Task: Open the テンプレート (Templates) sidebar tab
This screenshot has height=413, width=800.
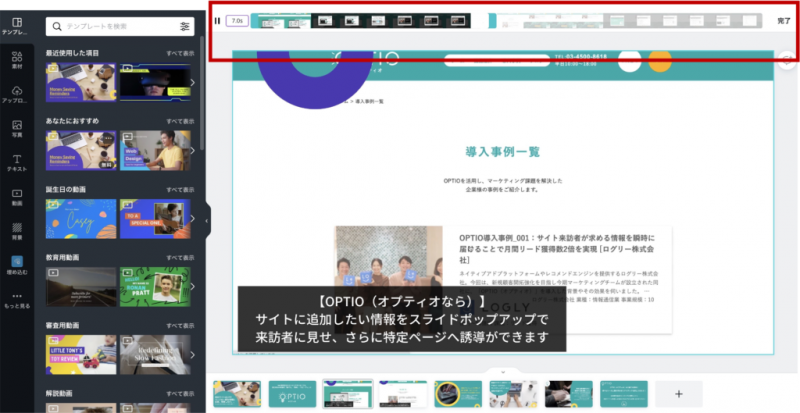Action: [x=17, y=27]
